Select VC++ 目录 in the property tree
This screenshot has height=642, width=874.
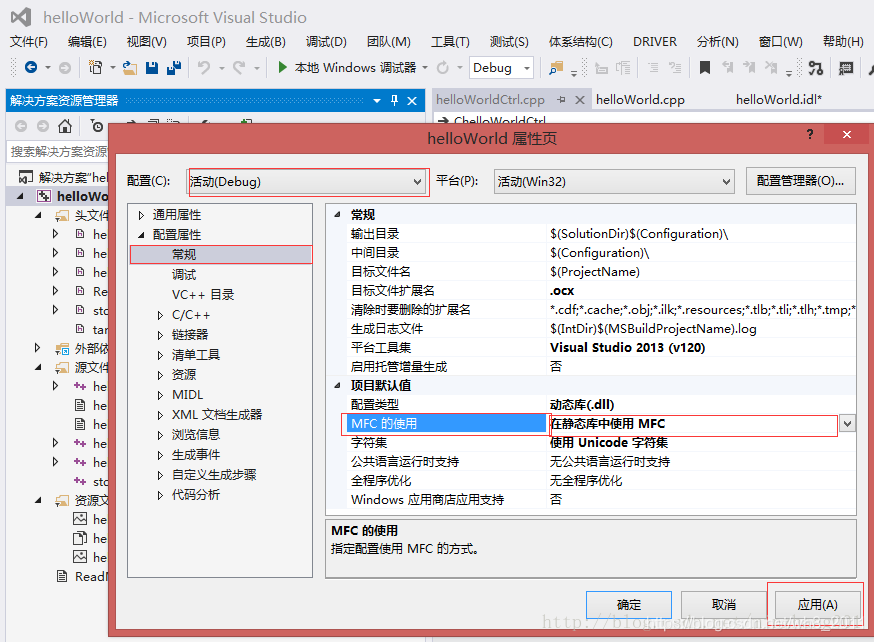pos(203,295)
